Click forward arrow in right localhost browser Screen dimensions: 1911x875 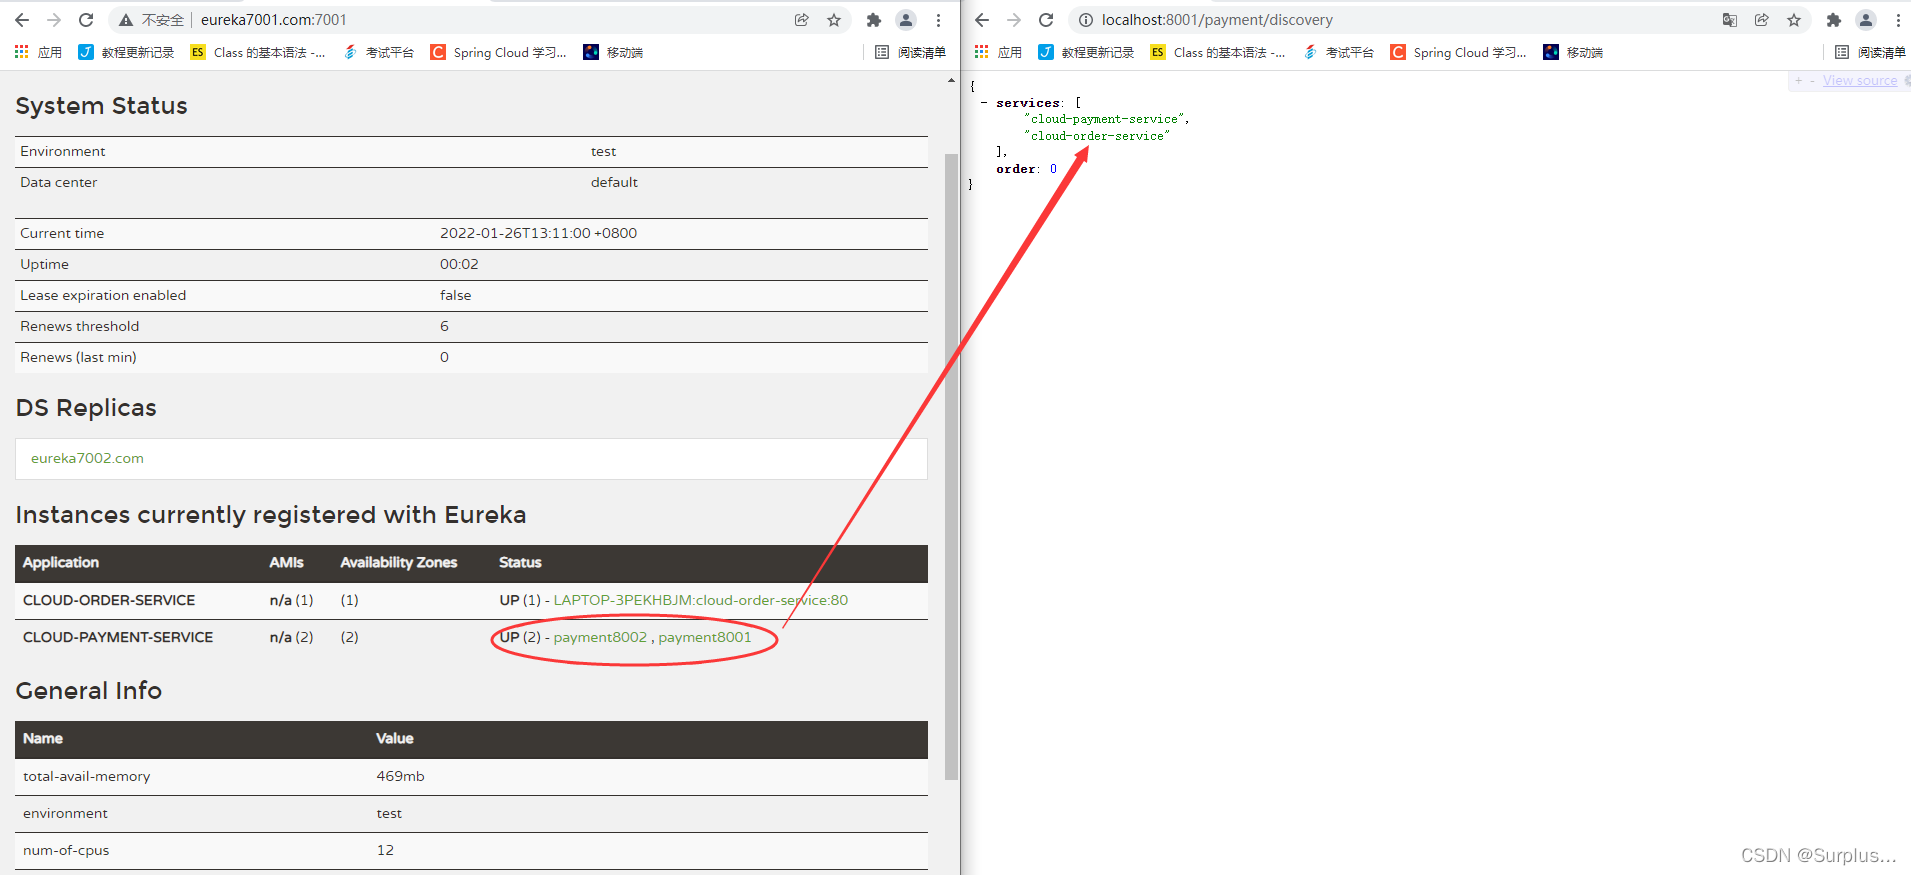[x=1014, y=20]
